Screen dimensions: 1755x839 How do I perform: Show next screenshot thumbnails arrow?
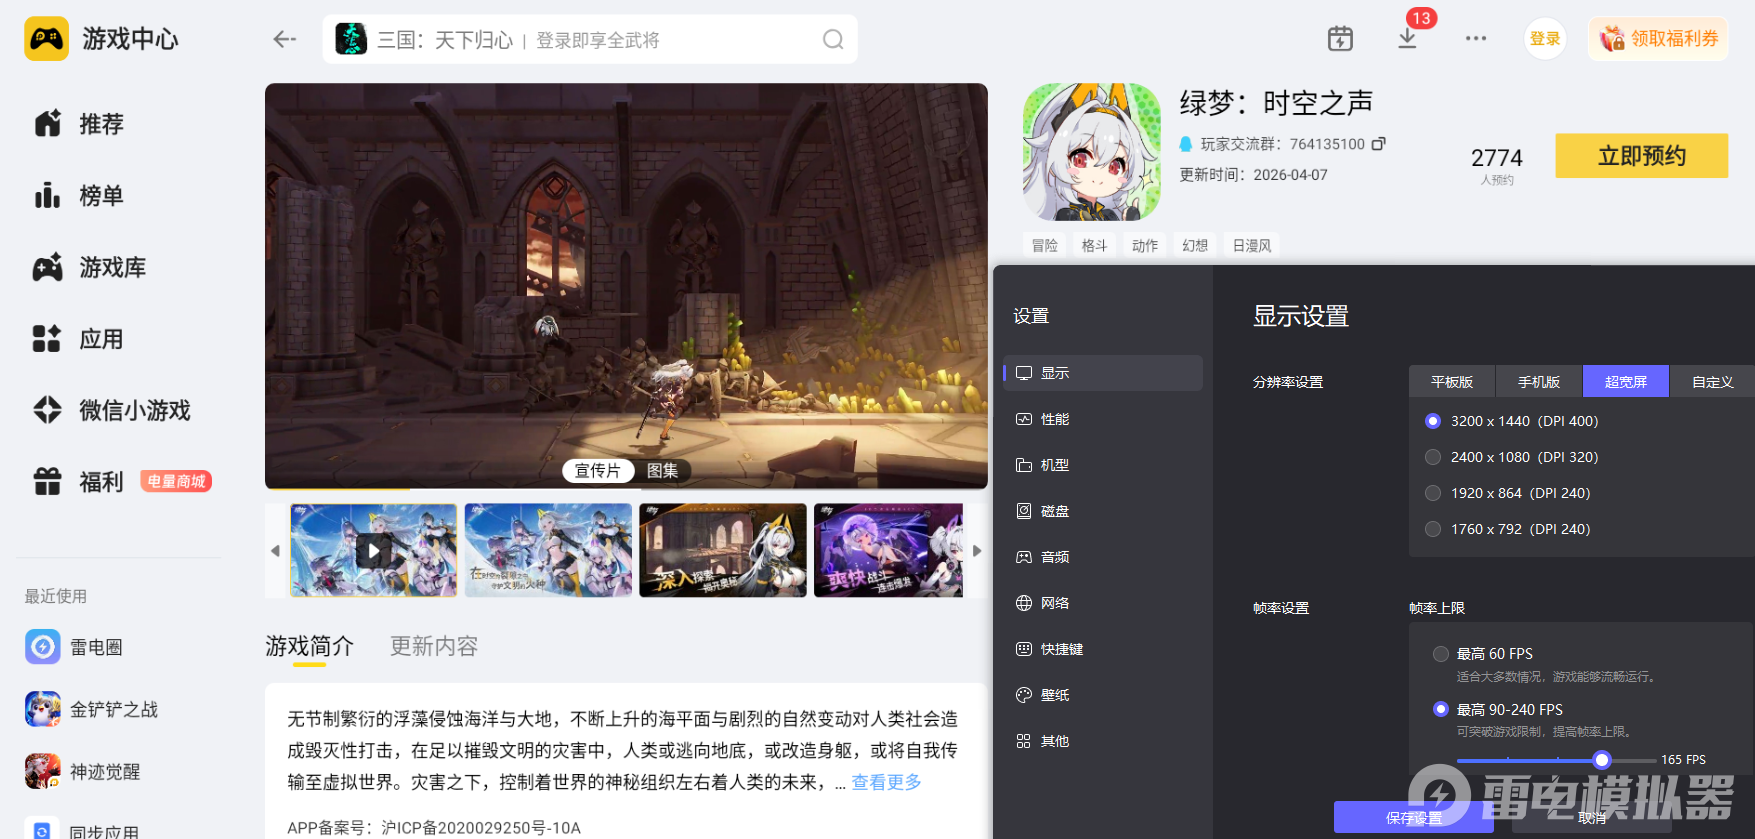977,551
